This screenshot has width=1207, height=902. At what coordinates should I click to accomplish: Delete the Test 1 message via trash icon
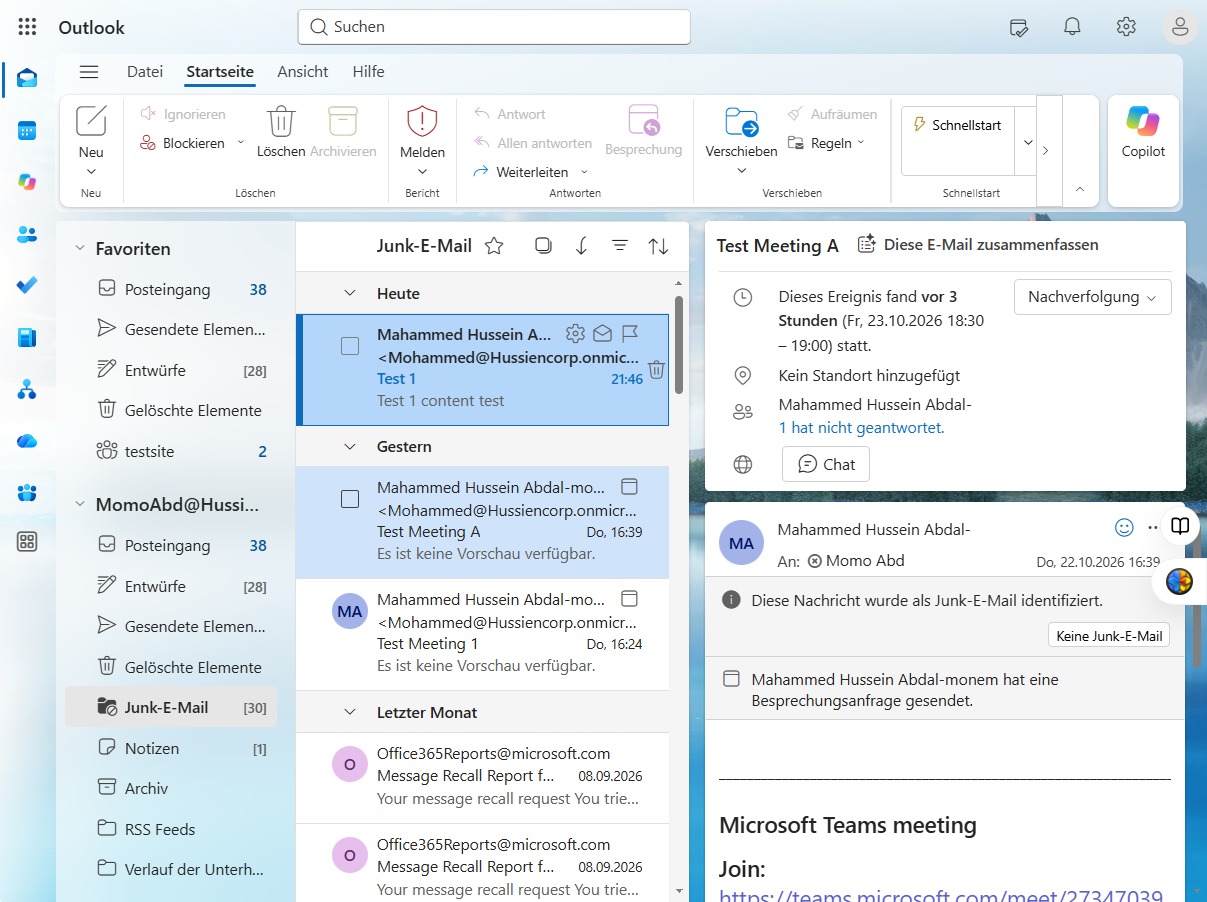coord(656,369)
